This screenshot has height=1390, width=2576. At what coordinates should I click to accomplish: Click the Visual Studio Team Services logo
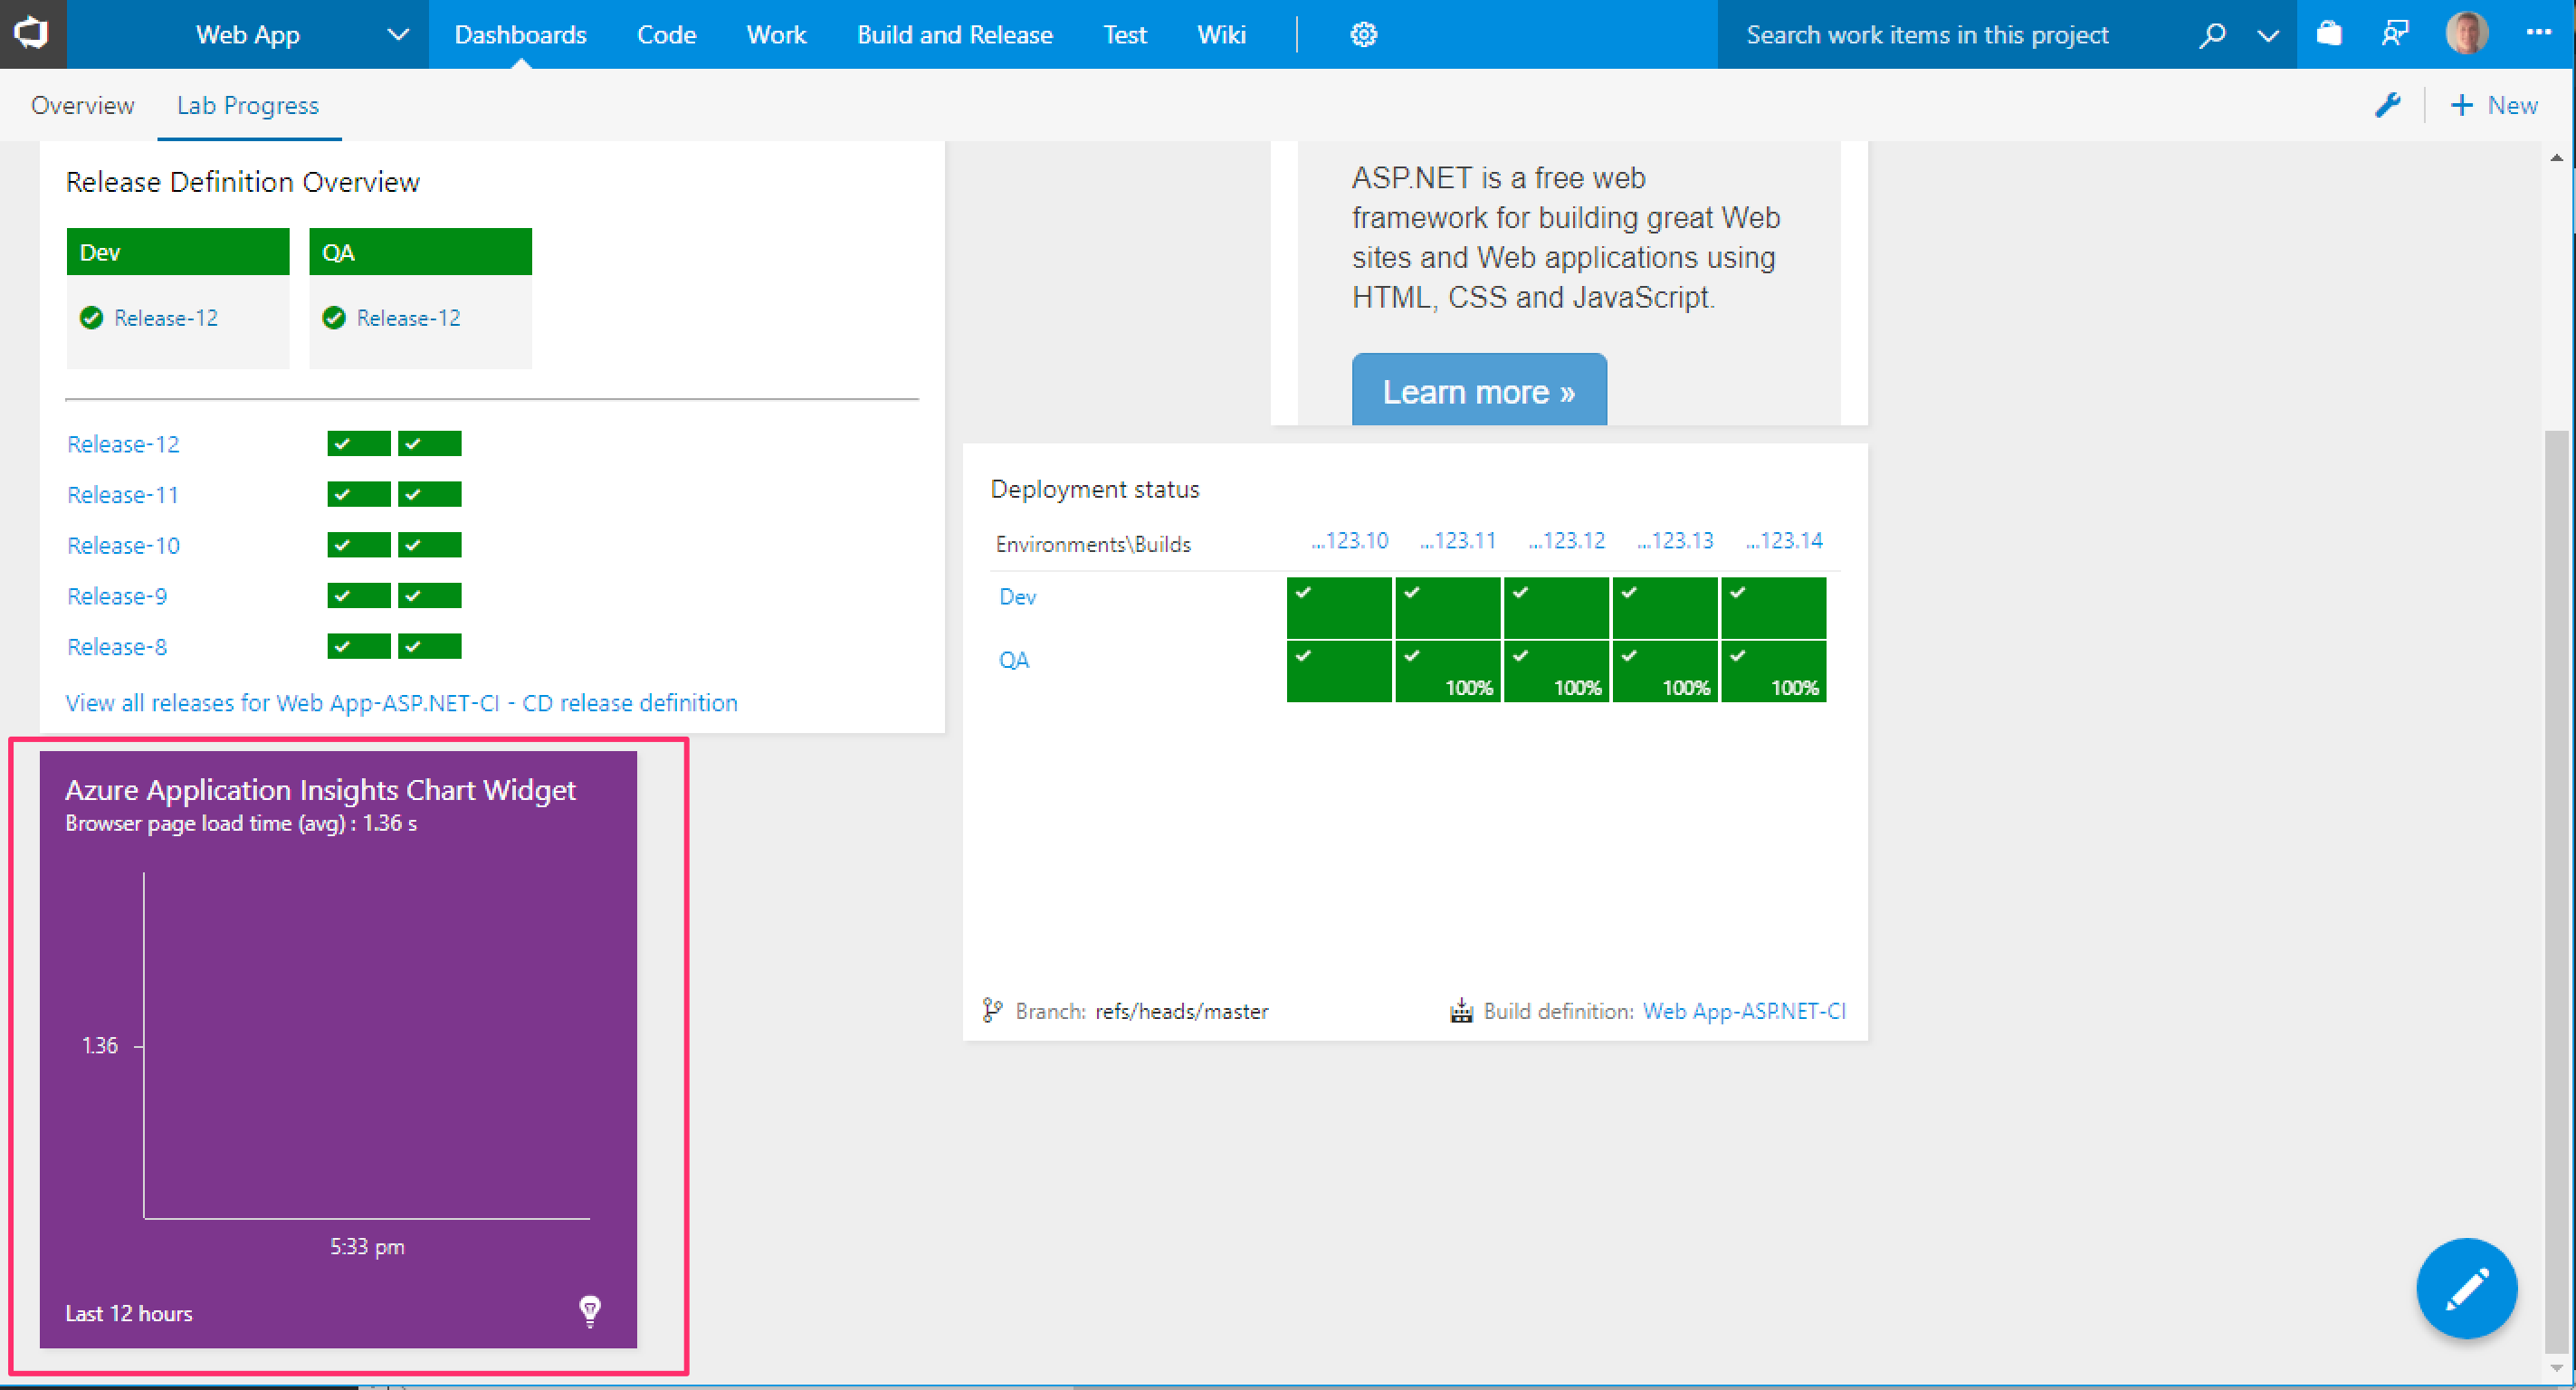point(32,34)
